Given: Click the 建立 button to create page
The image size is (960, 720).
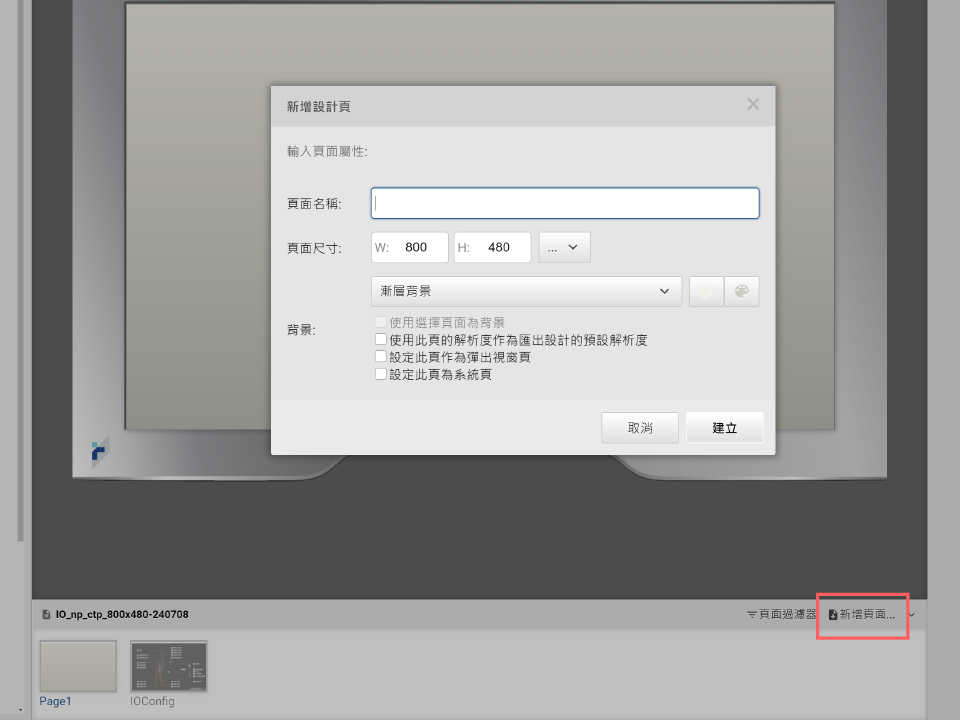Looking at the screenshot, I should [724, 427].
